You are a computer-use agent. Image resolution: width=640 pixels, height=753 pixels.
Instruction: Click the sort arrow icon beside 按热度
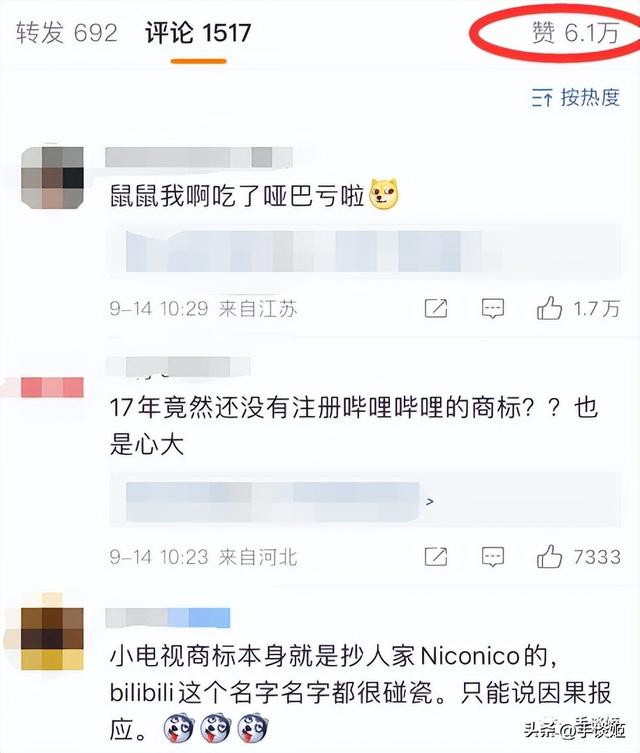[542, 97]
